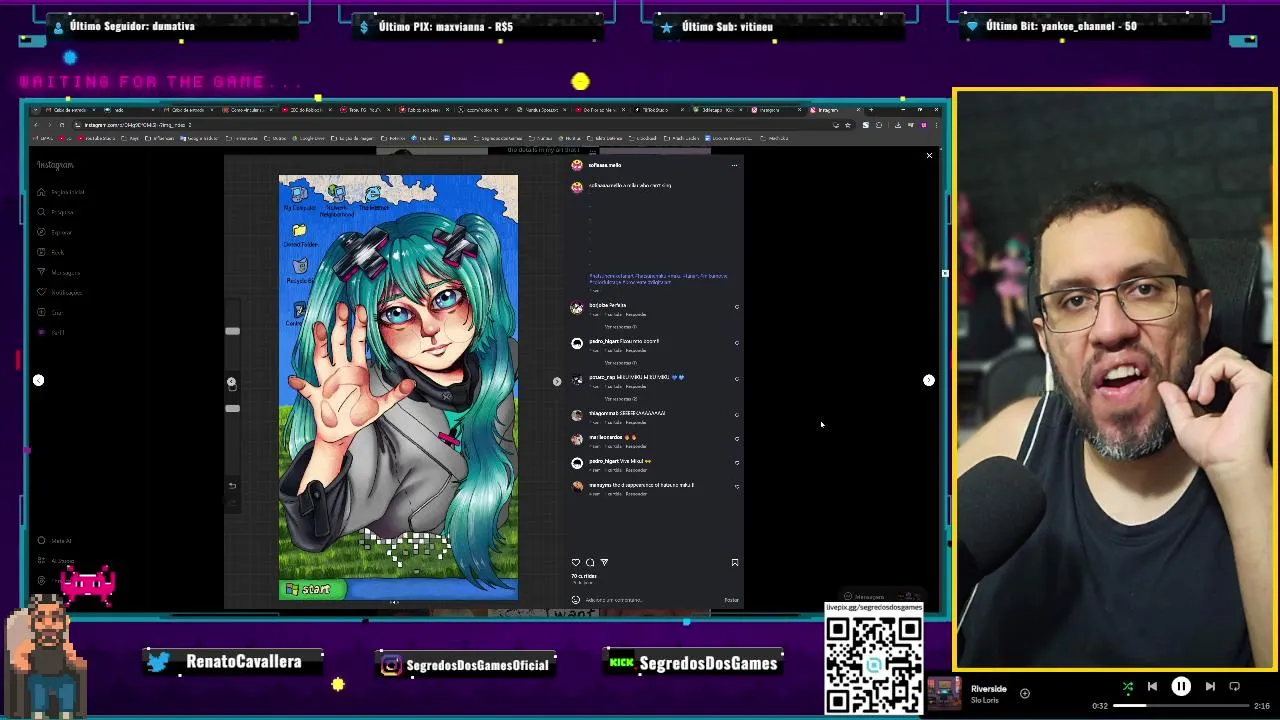Like the MIKU MIKU MIKU comment
Screen dimensions: 1280x720
pyautogui.click(x=737, y=379)
